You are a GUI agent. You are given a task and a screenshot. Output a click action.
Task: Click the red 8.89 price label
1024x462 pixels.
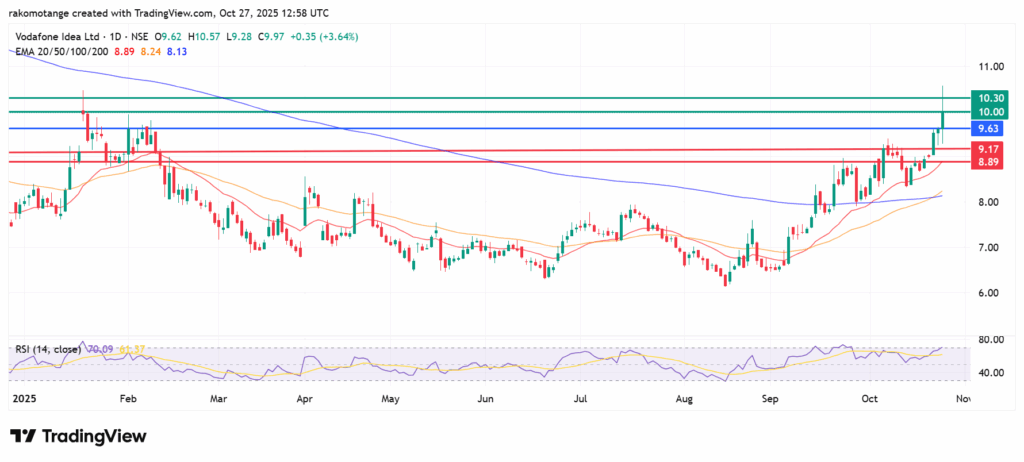pyautogui.click(x=988, y=162)
